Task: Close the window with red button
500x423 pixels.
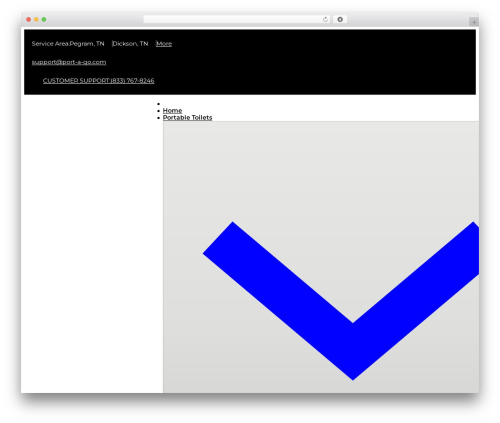Action: pos(29,19)
